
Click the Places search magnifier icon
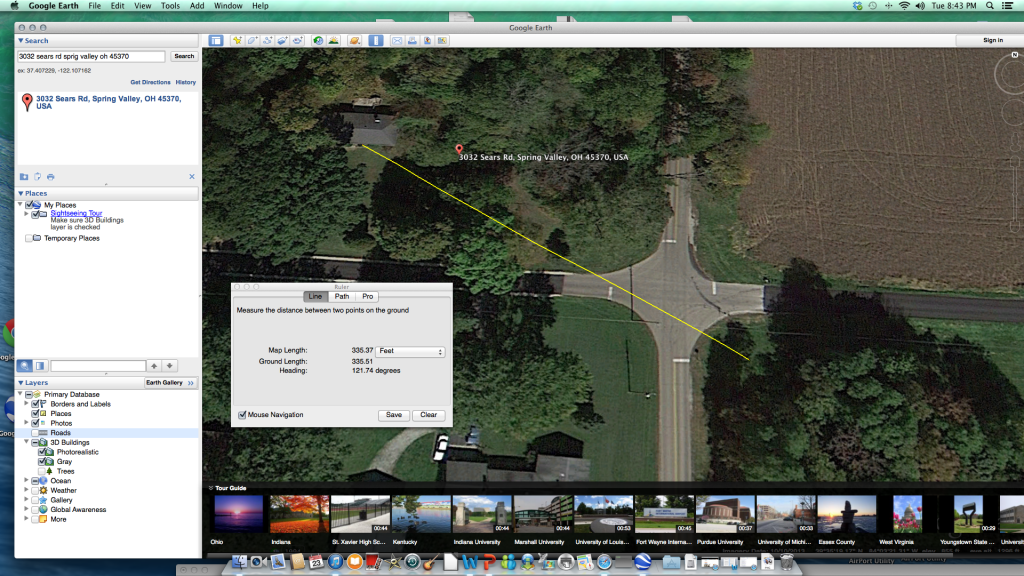25,366
